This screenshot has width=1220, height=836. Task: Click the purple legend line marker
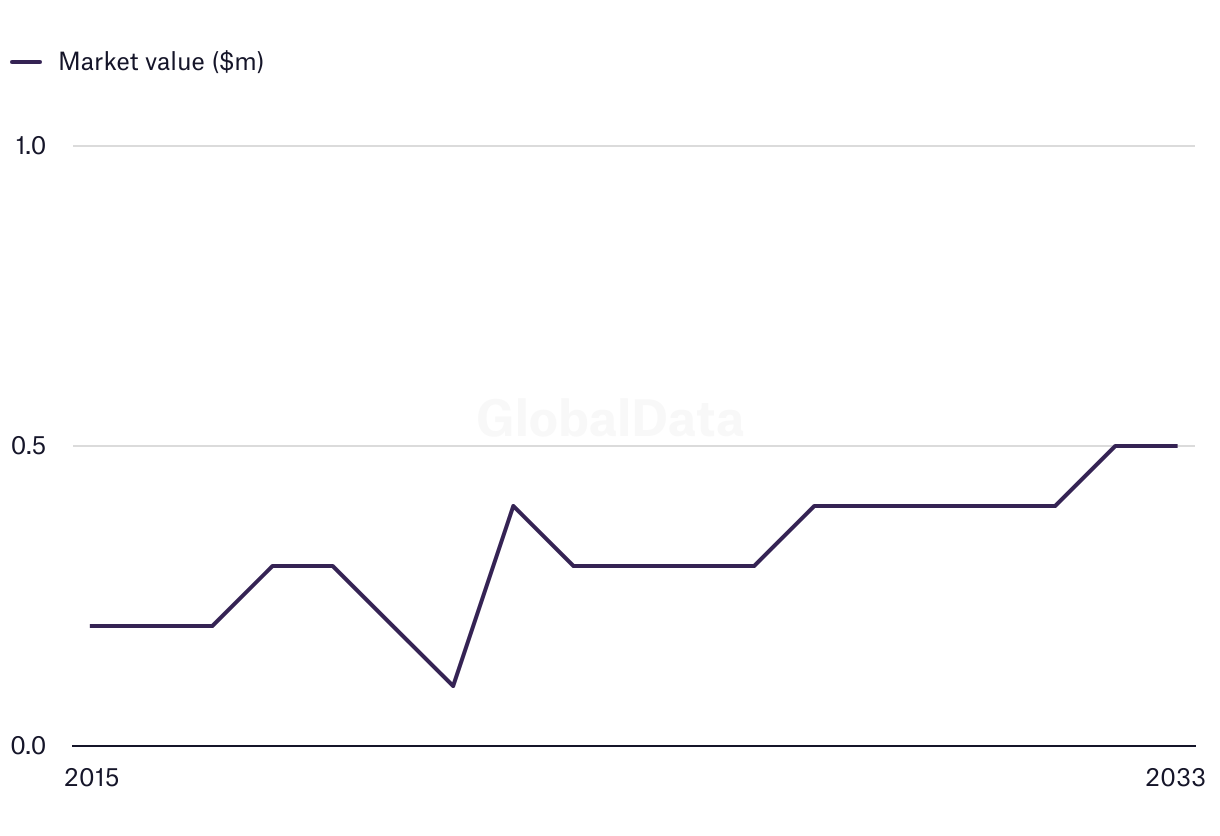(x=26, y=62)
